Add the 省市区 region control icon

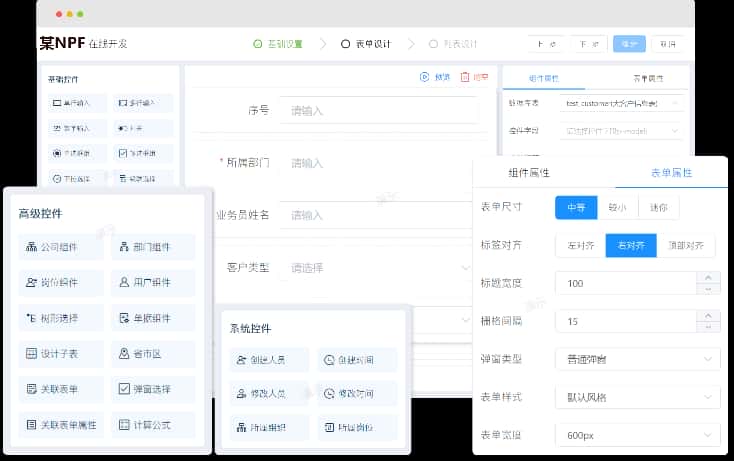coord(122,354)
